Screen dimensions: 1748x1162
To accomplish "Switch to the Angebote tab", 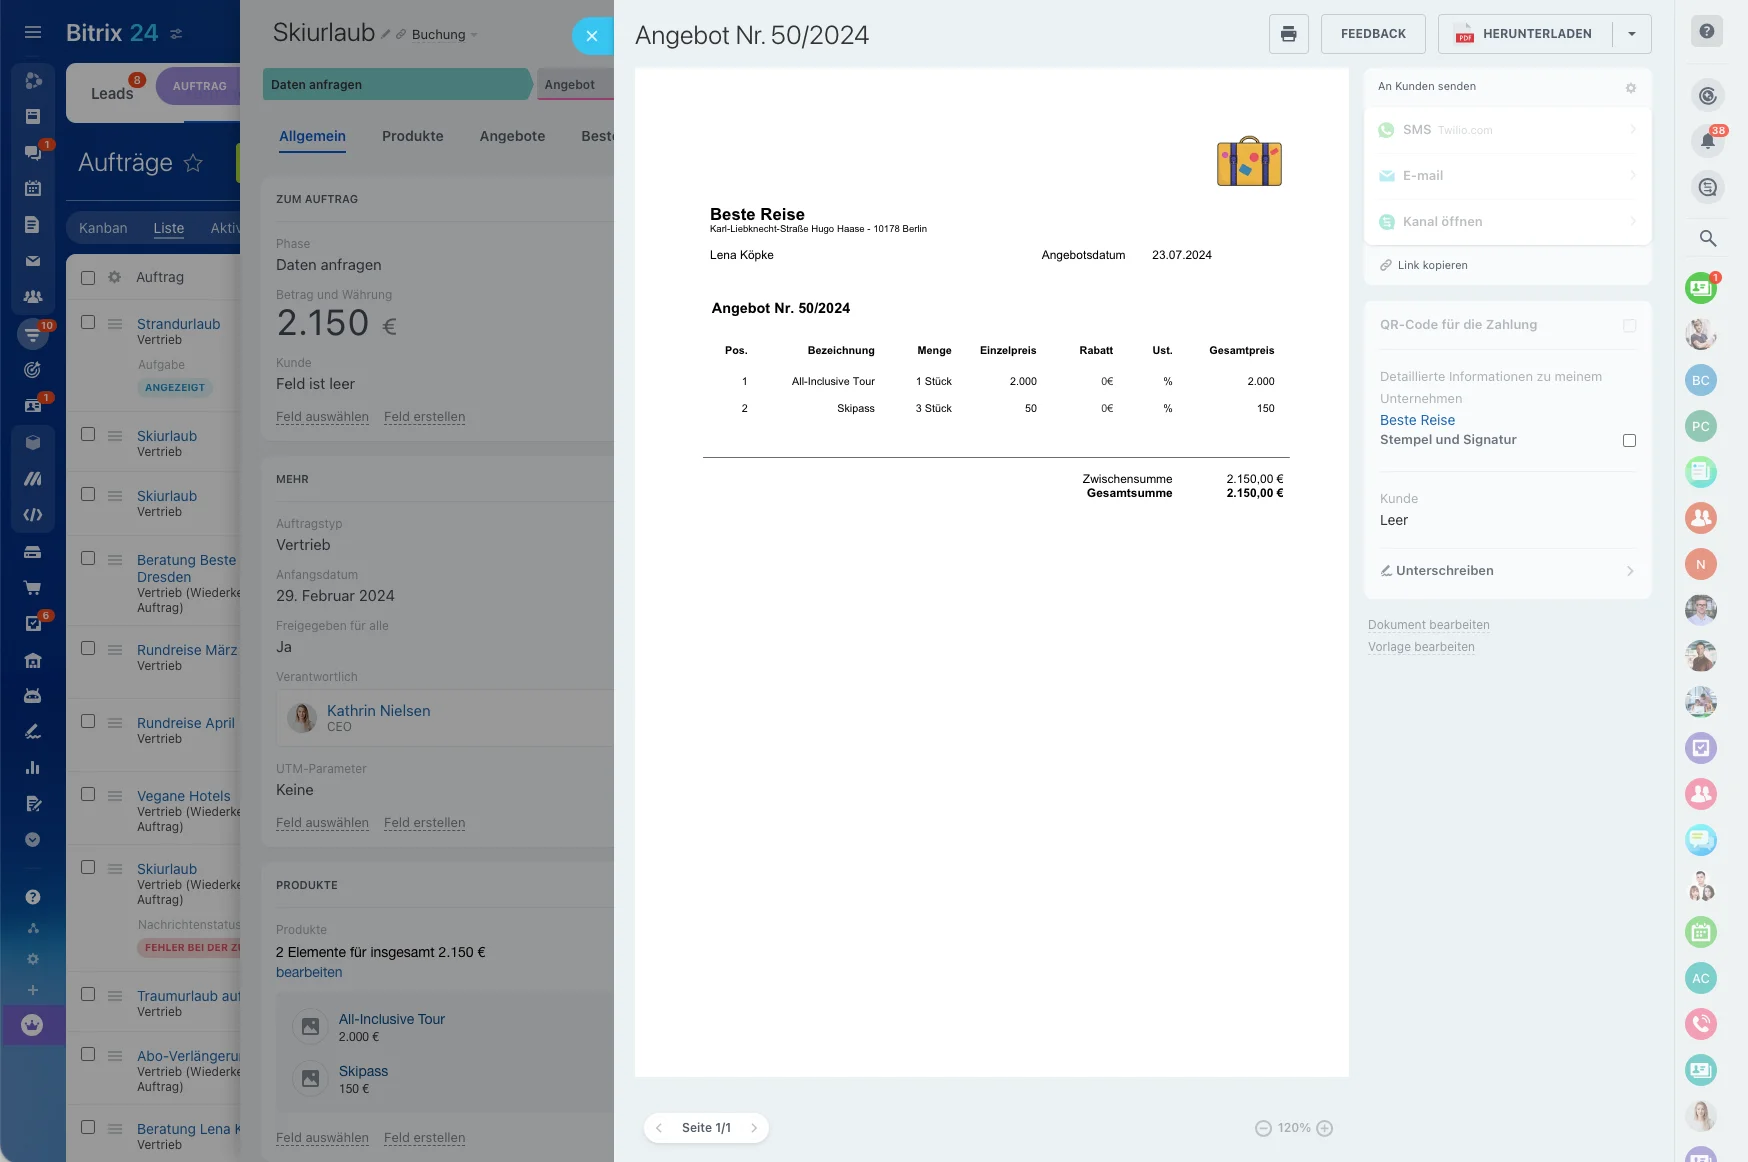I will (x=512, y=136).
